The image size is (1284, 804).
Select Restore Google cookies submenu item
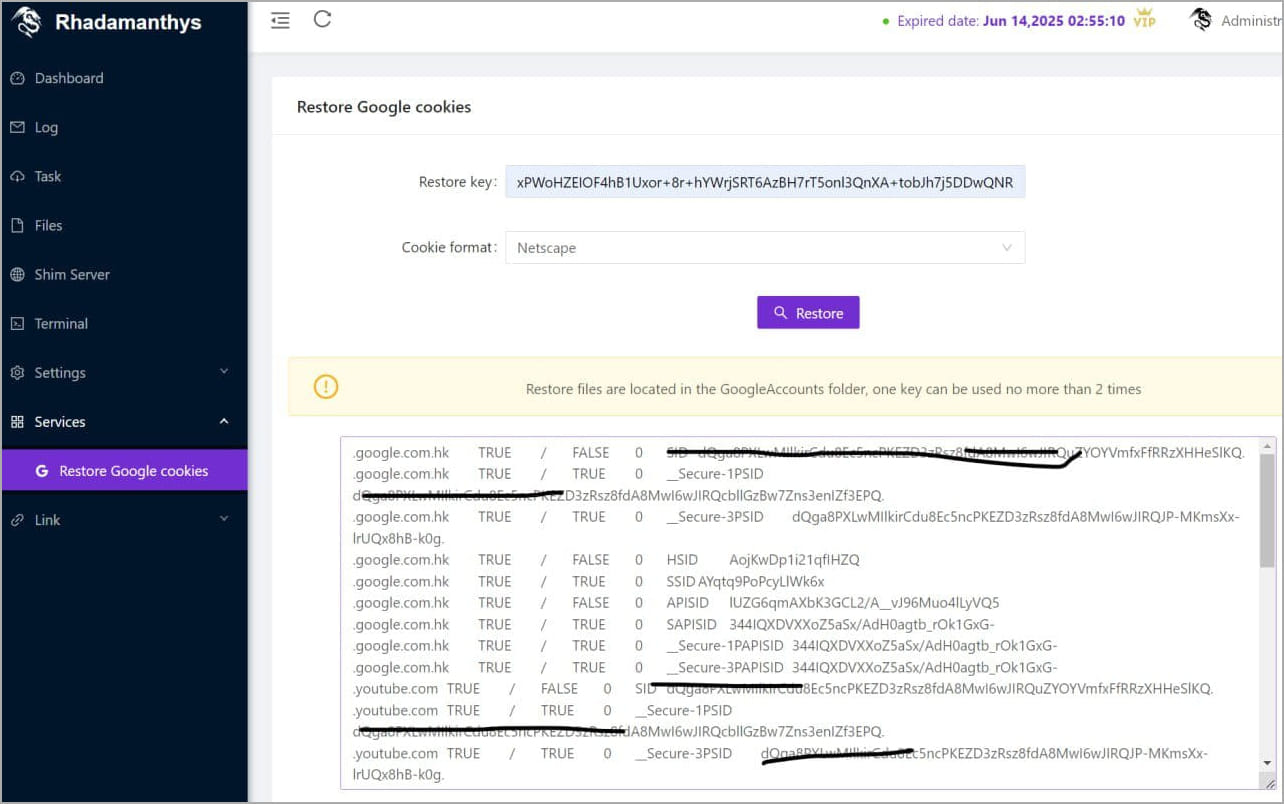tap(124, 470)
